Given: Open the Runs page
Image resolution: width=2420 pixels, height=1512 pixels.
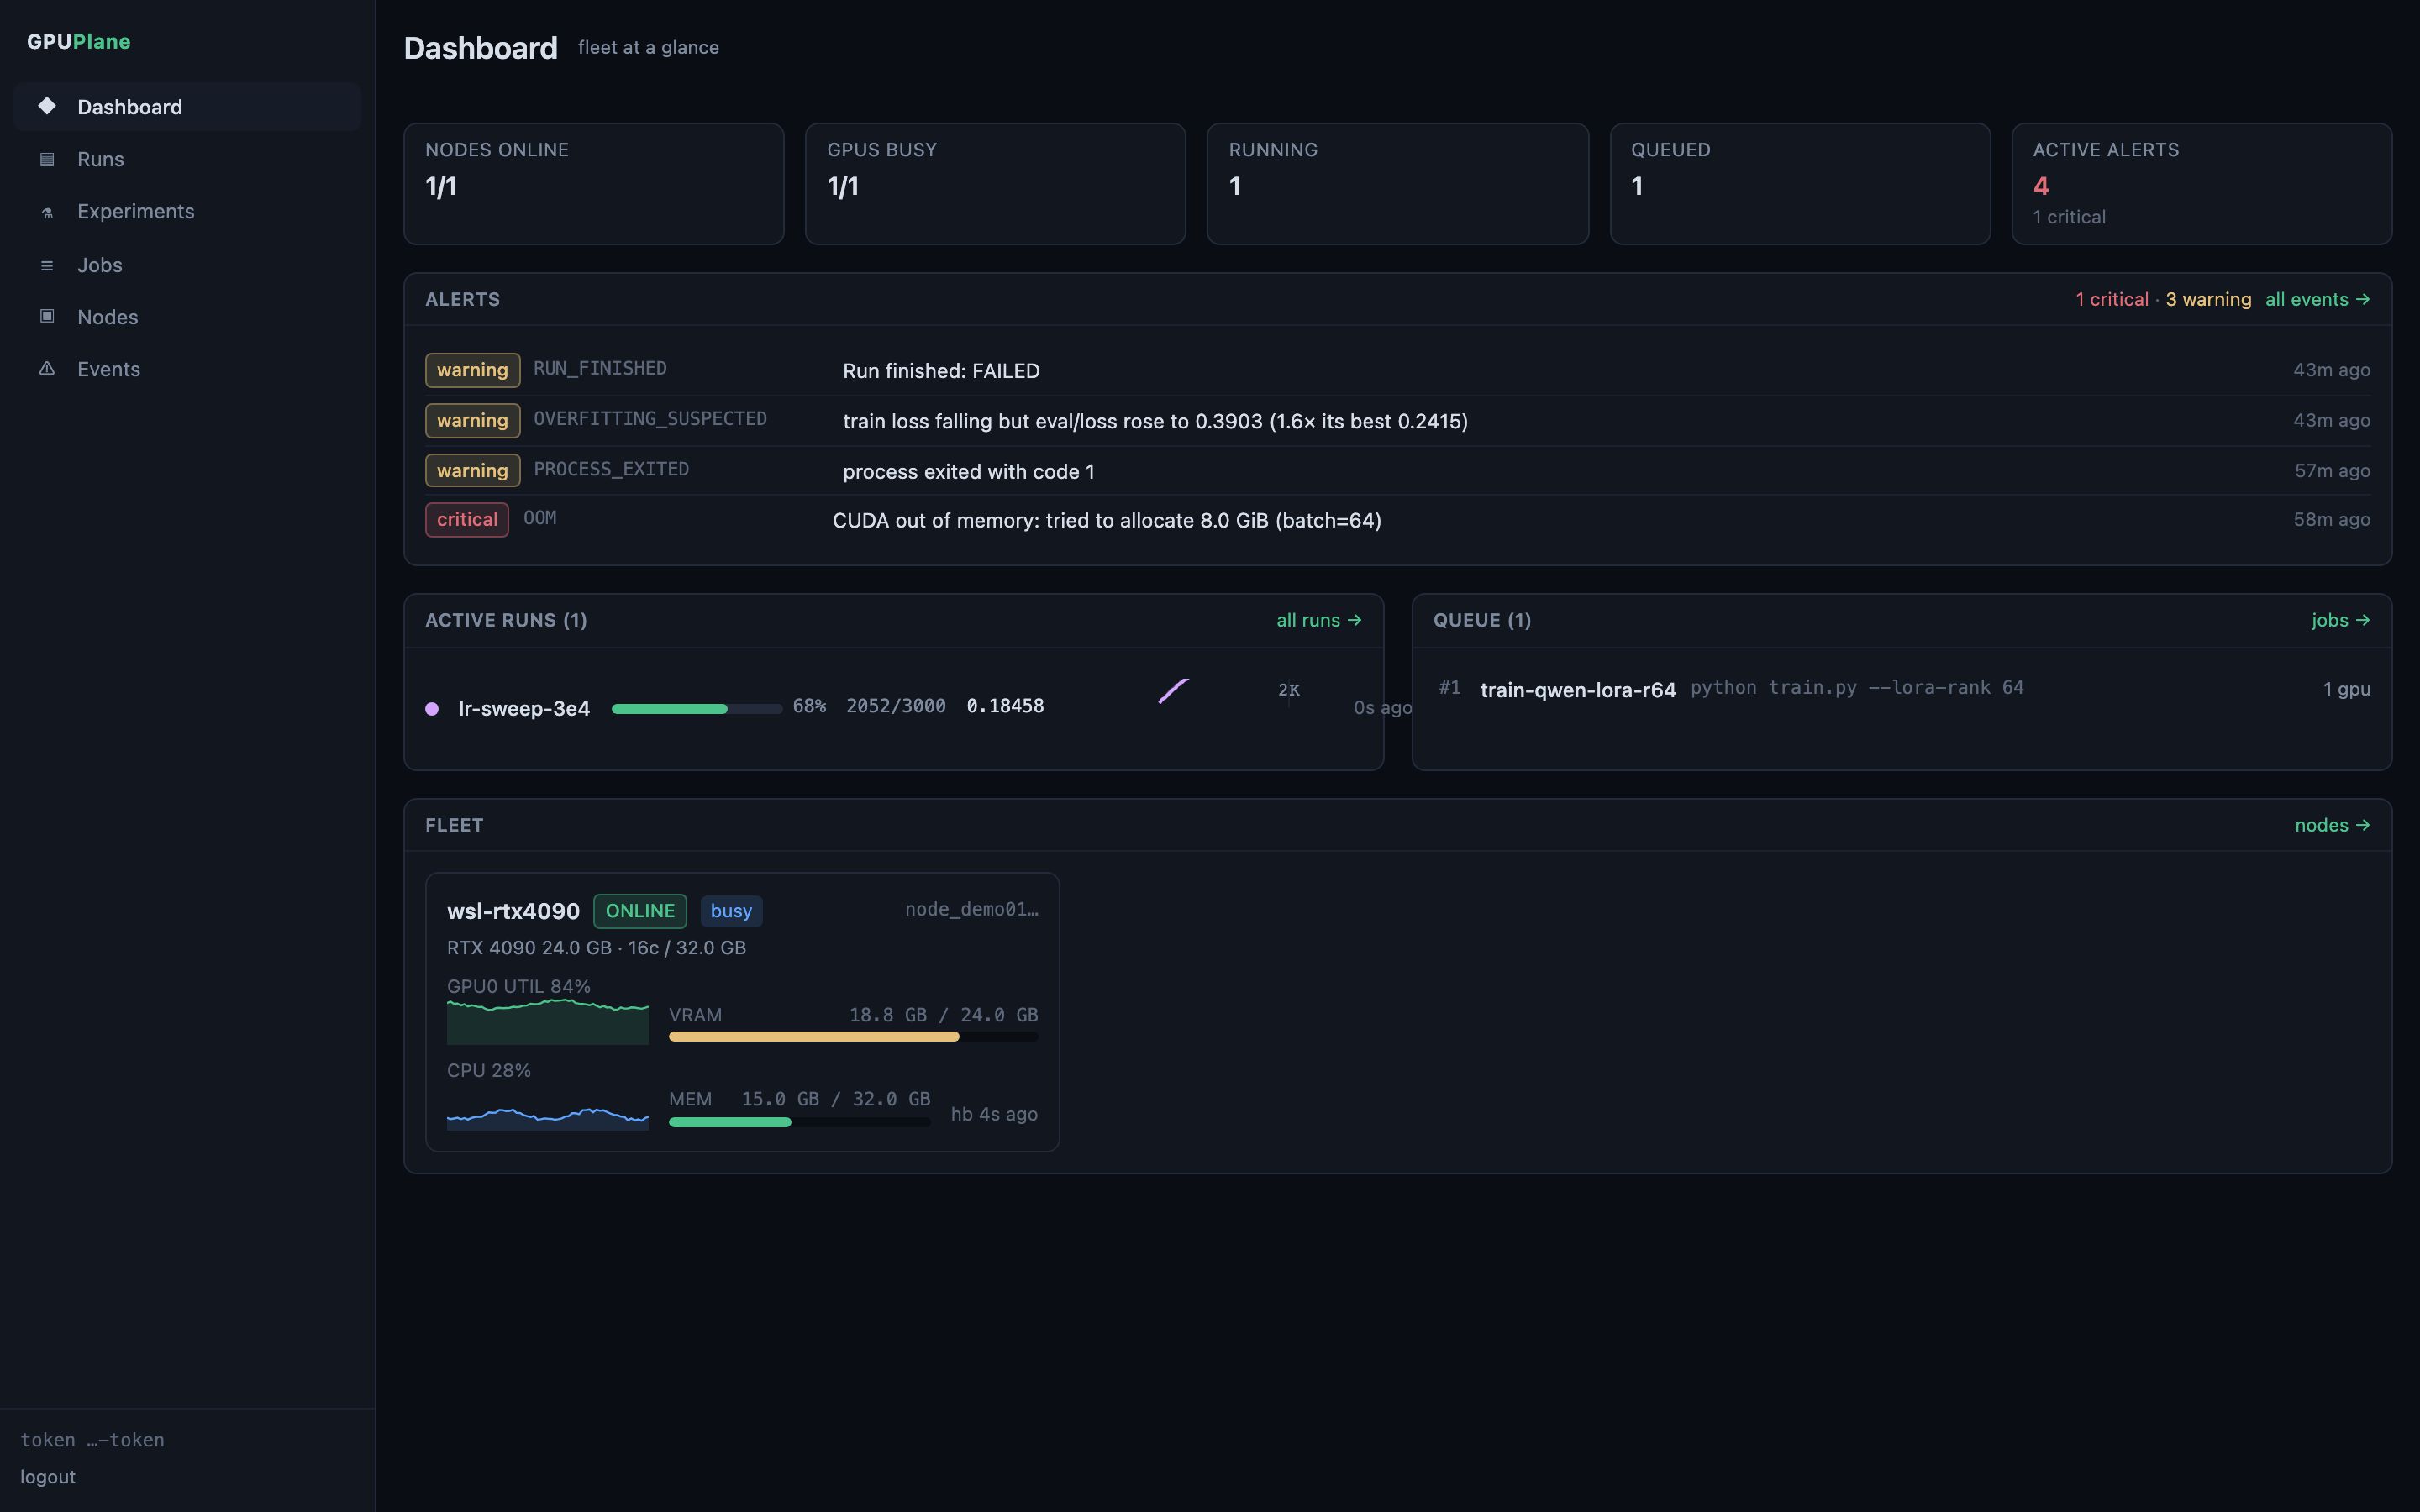Looking at the screenshot, I should pos(188,159).
